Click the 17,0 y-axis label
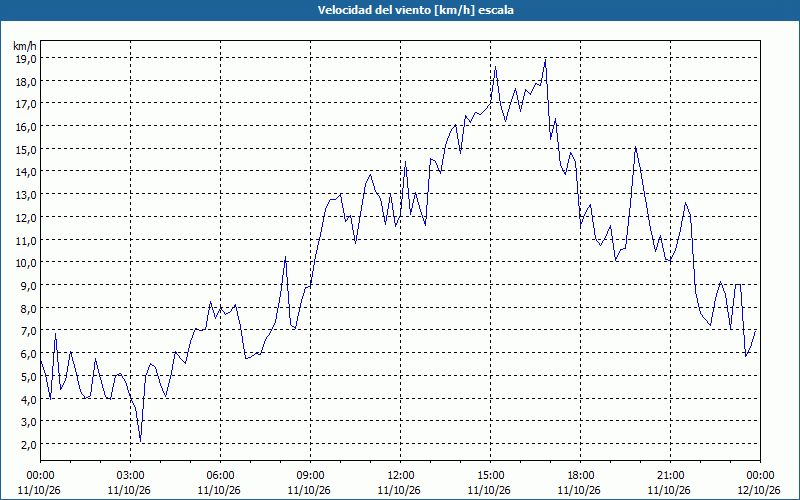Image resolution: width=800 pixels, height=500 pixels. [26, 104]
